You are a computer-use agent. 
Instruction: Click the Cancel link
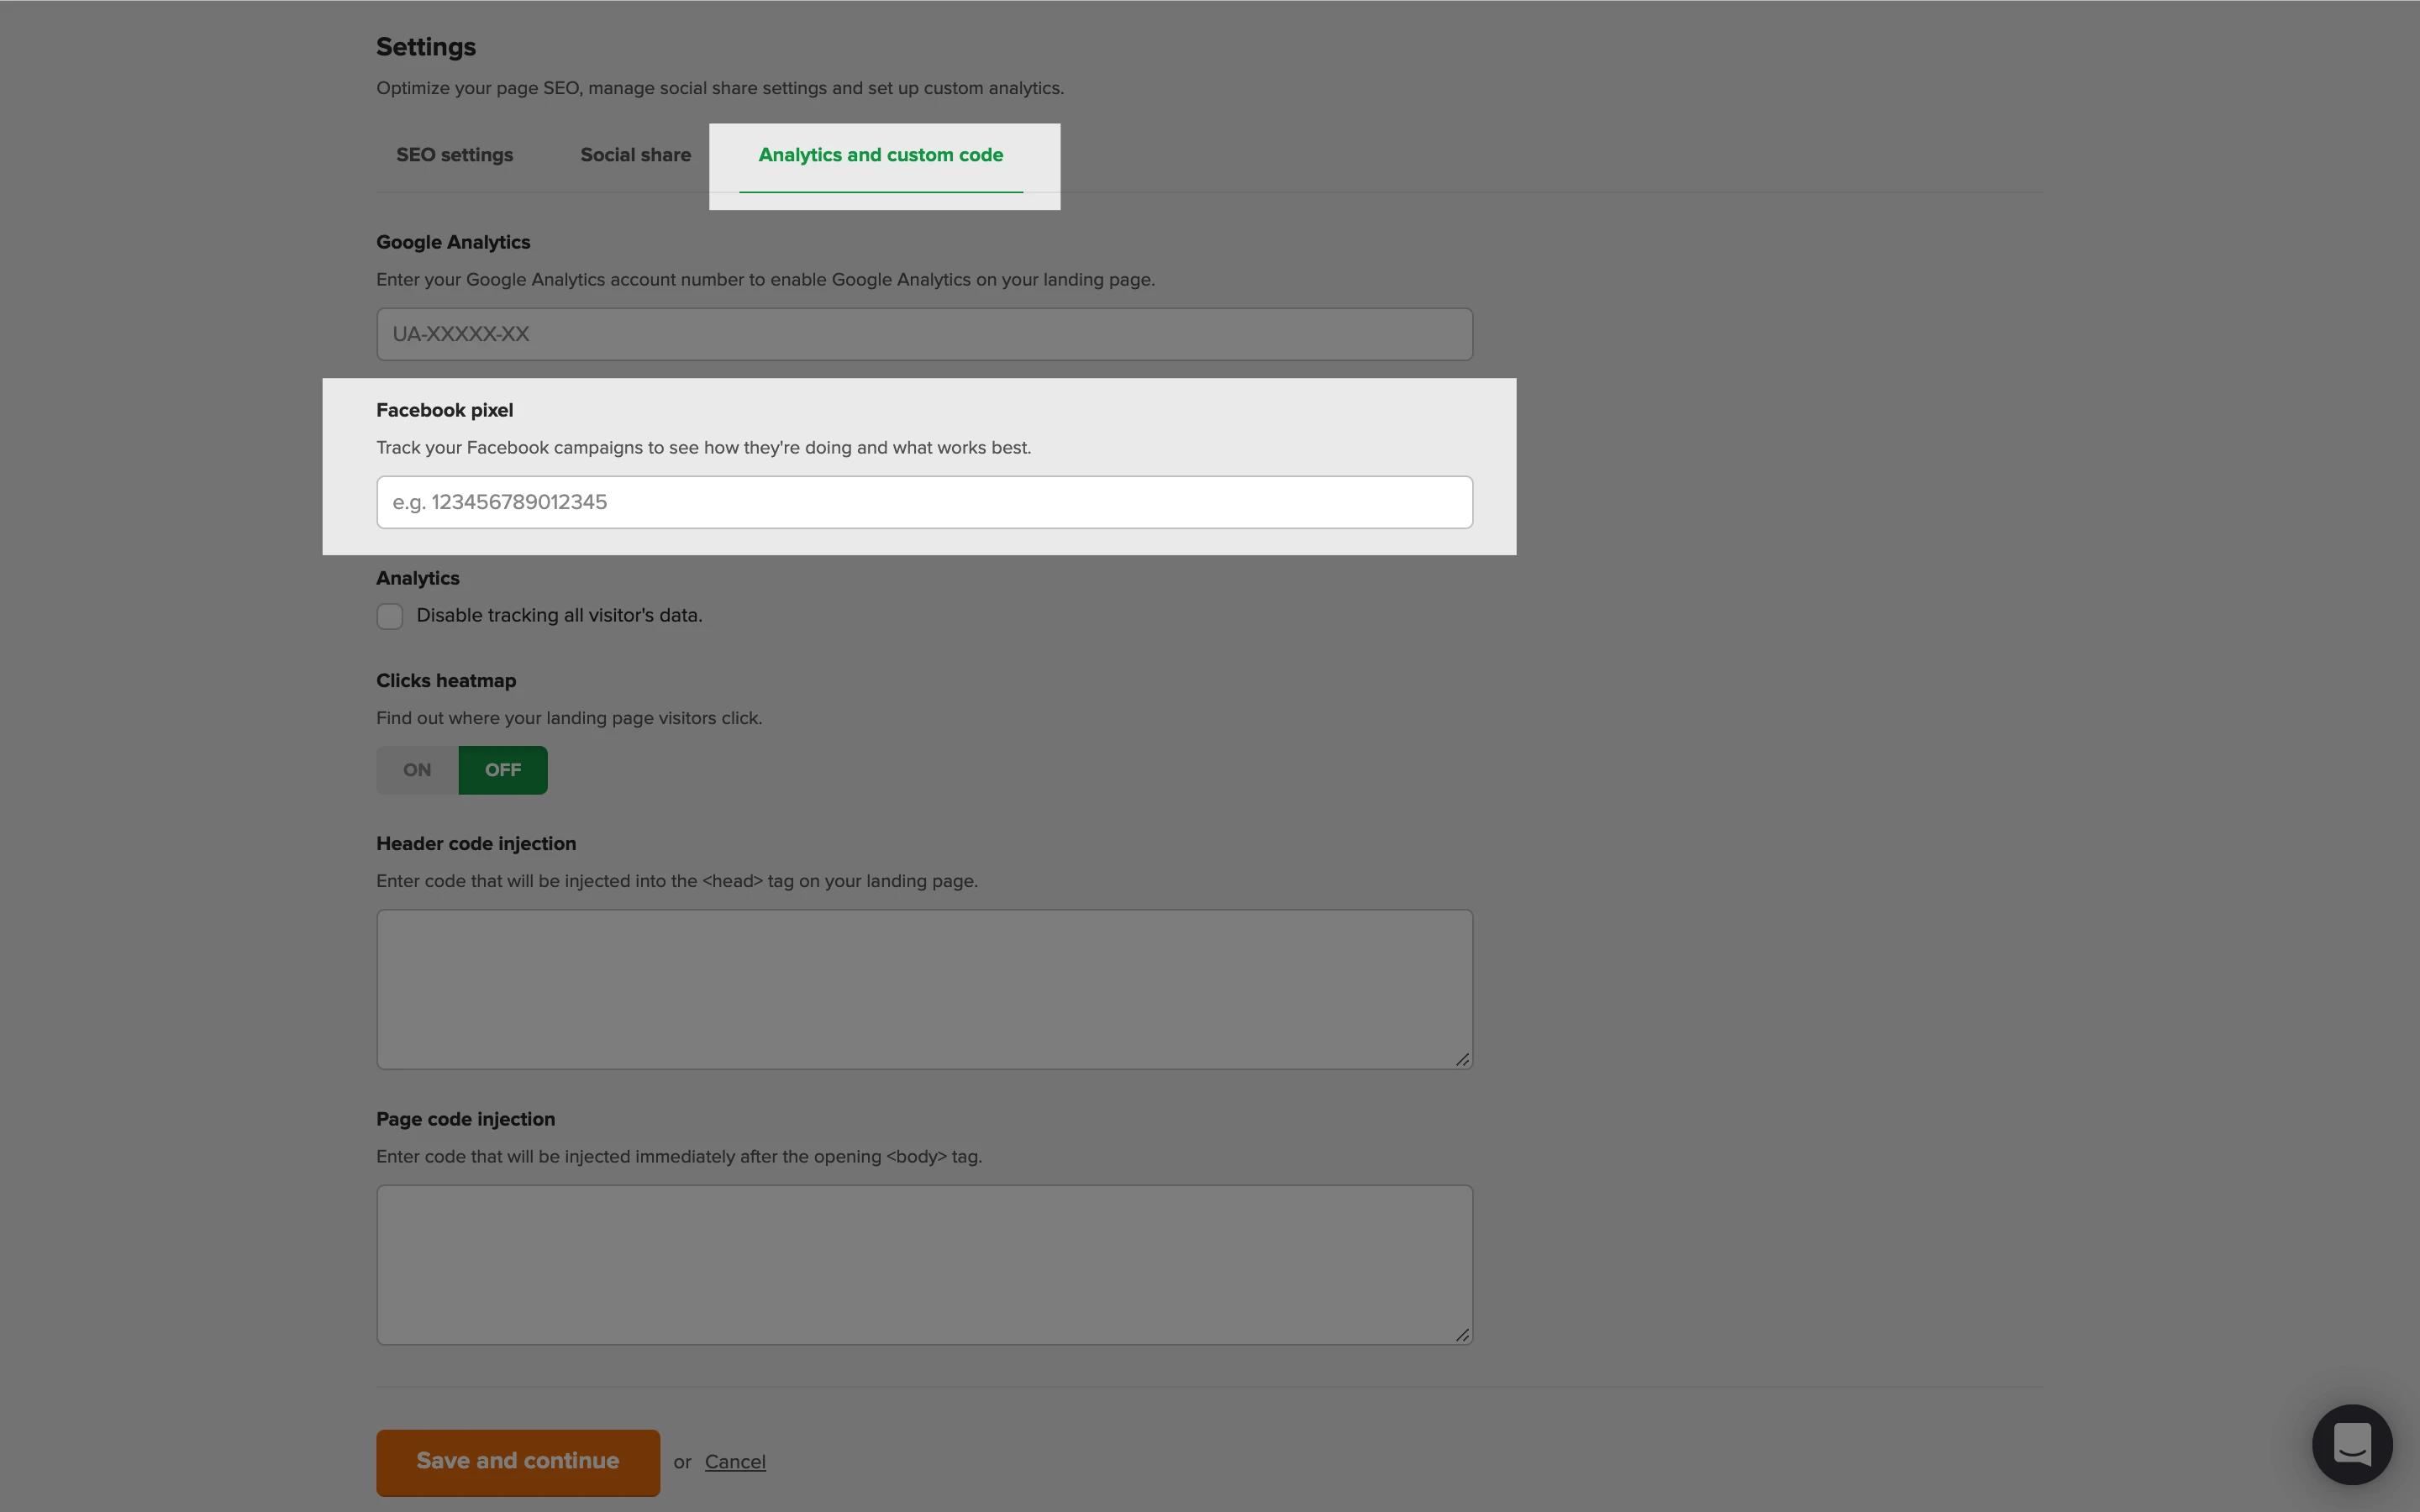[x=735, y=1462]
